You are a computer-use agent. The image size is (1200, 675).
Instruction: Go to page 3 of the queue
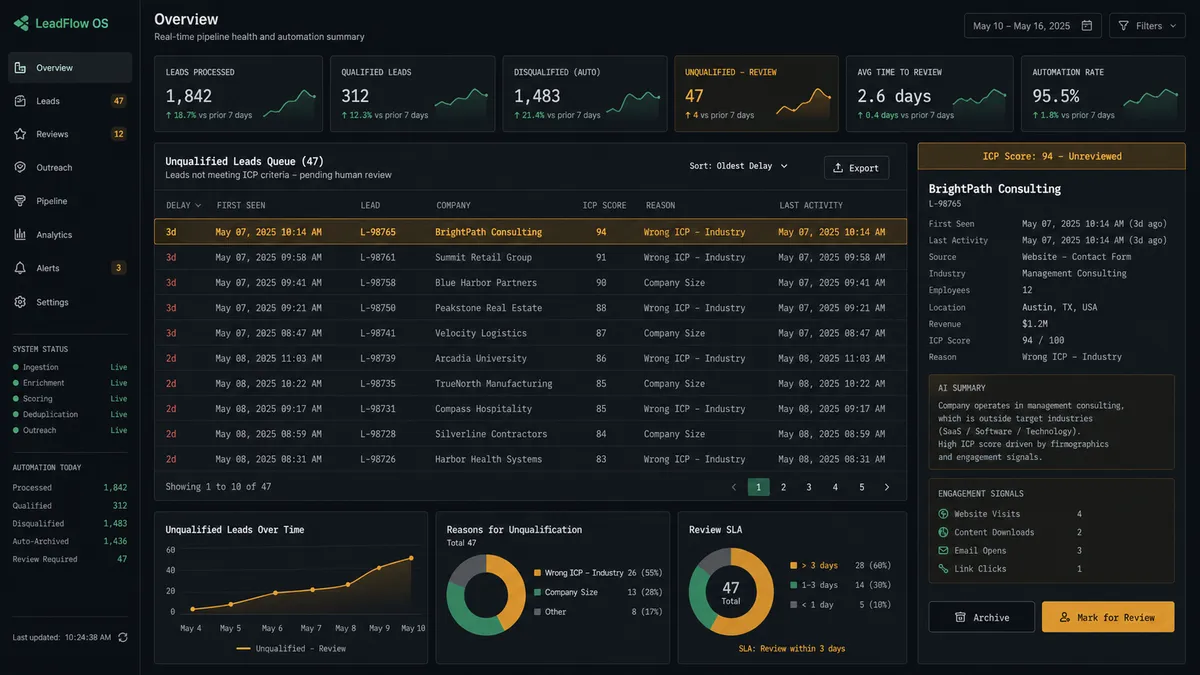click(x=809, y=487)
